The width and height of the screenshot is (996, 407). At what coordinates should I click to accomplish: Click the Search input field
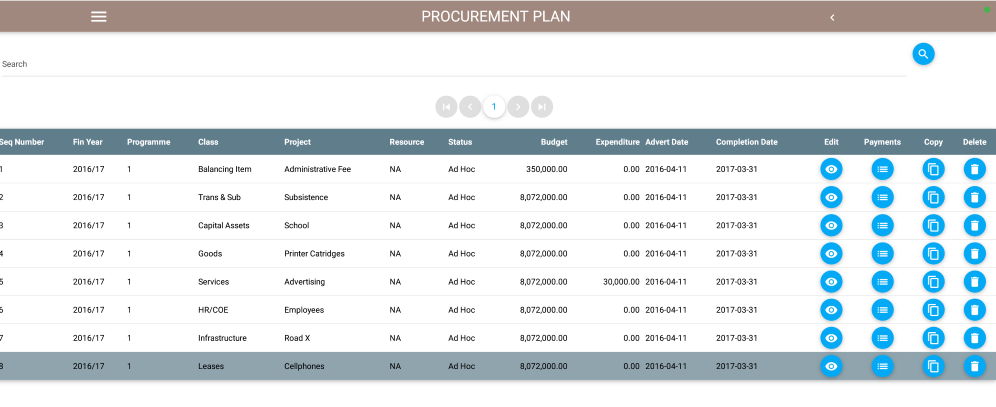pos(450,64)
